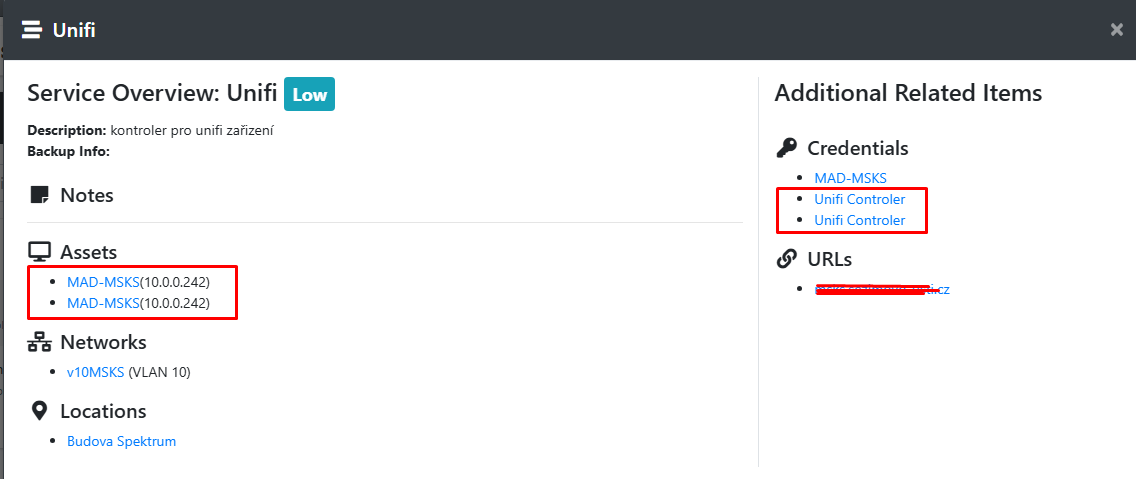Open the second Unifi Controler credential

pyautogui.click(x=860, y=220)
